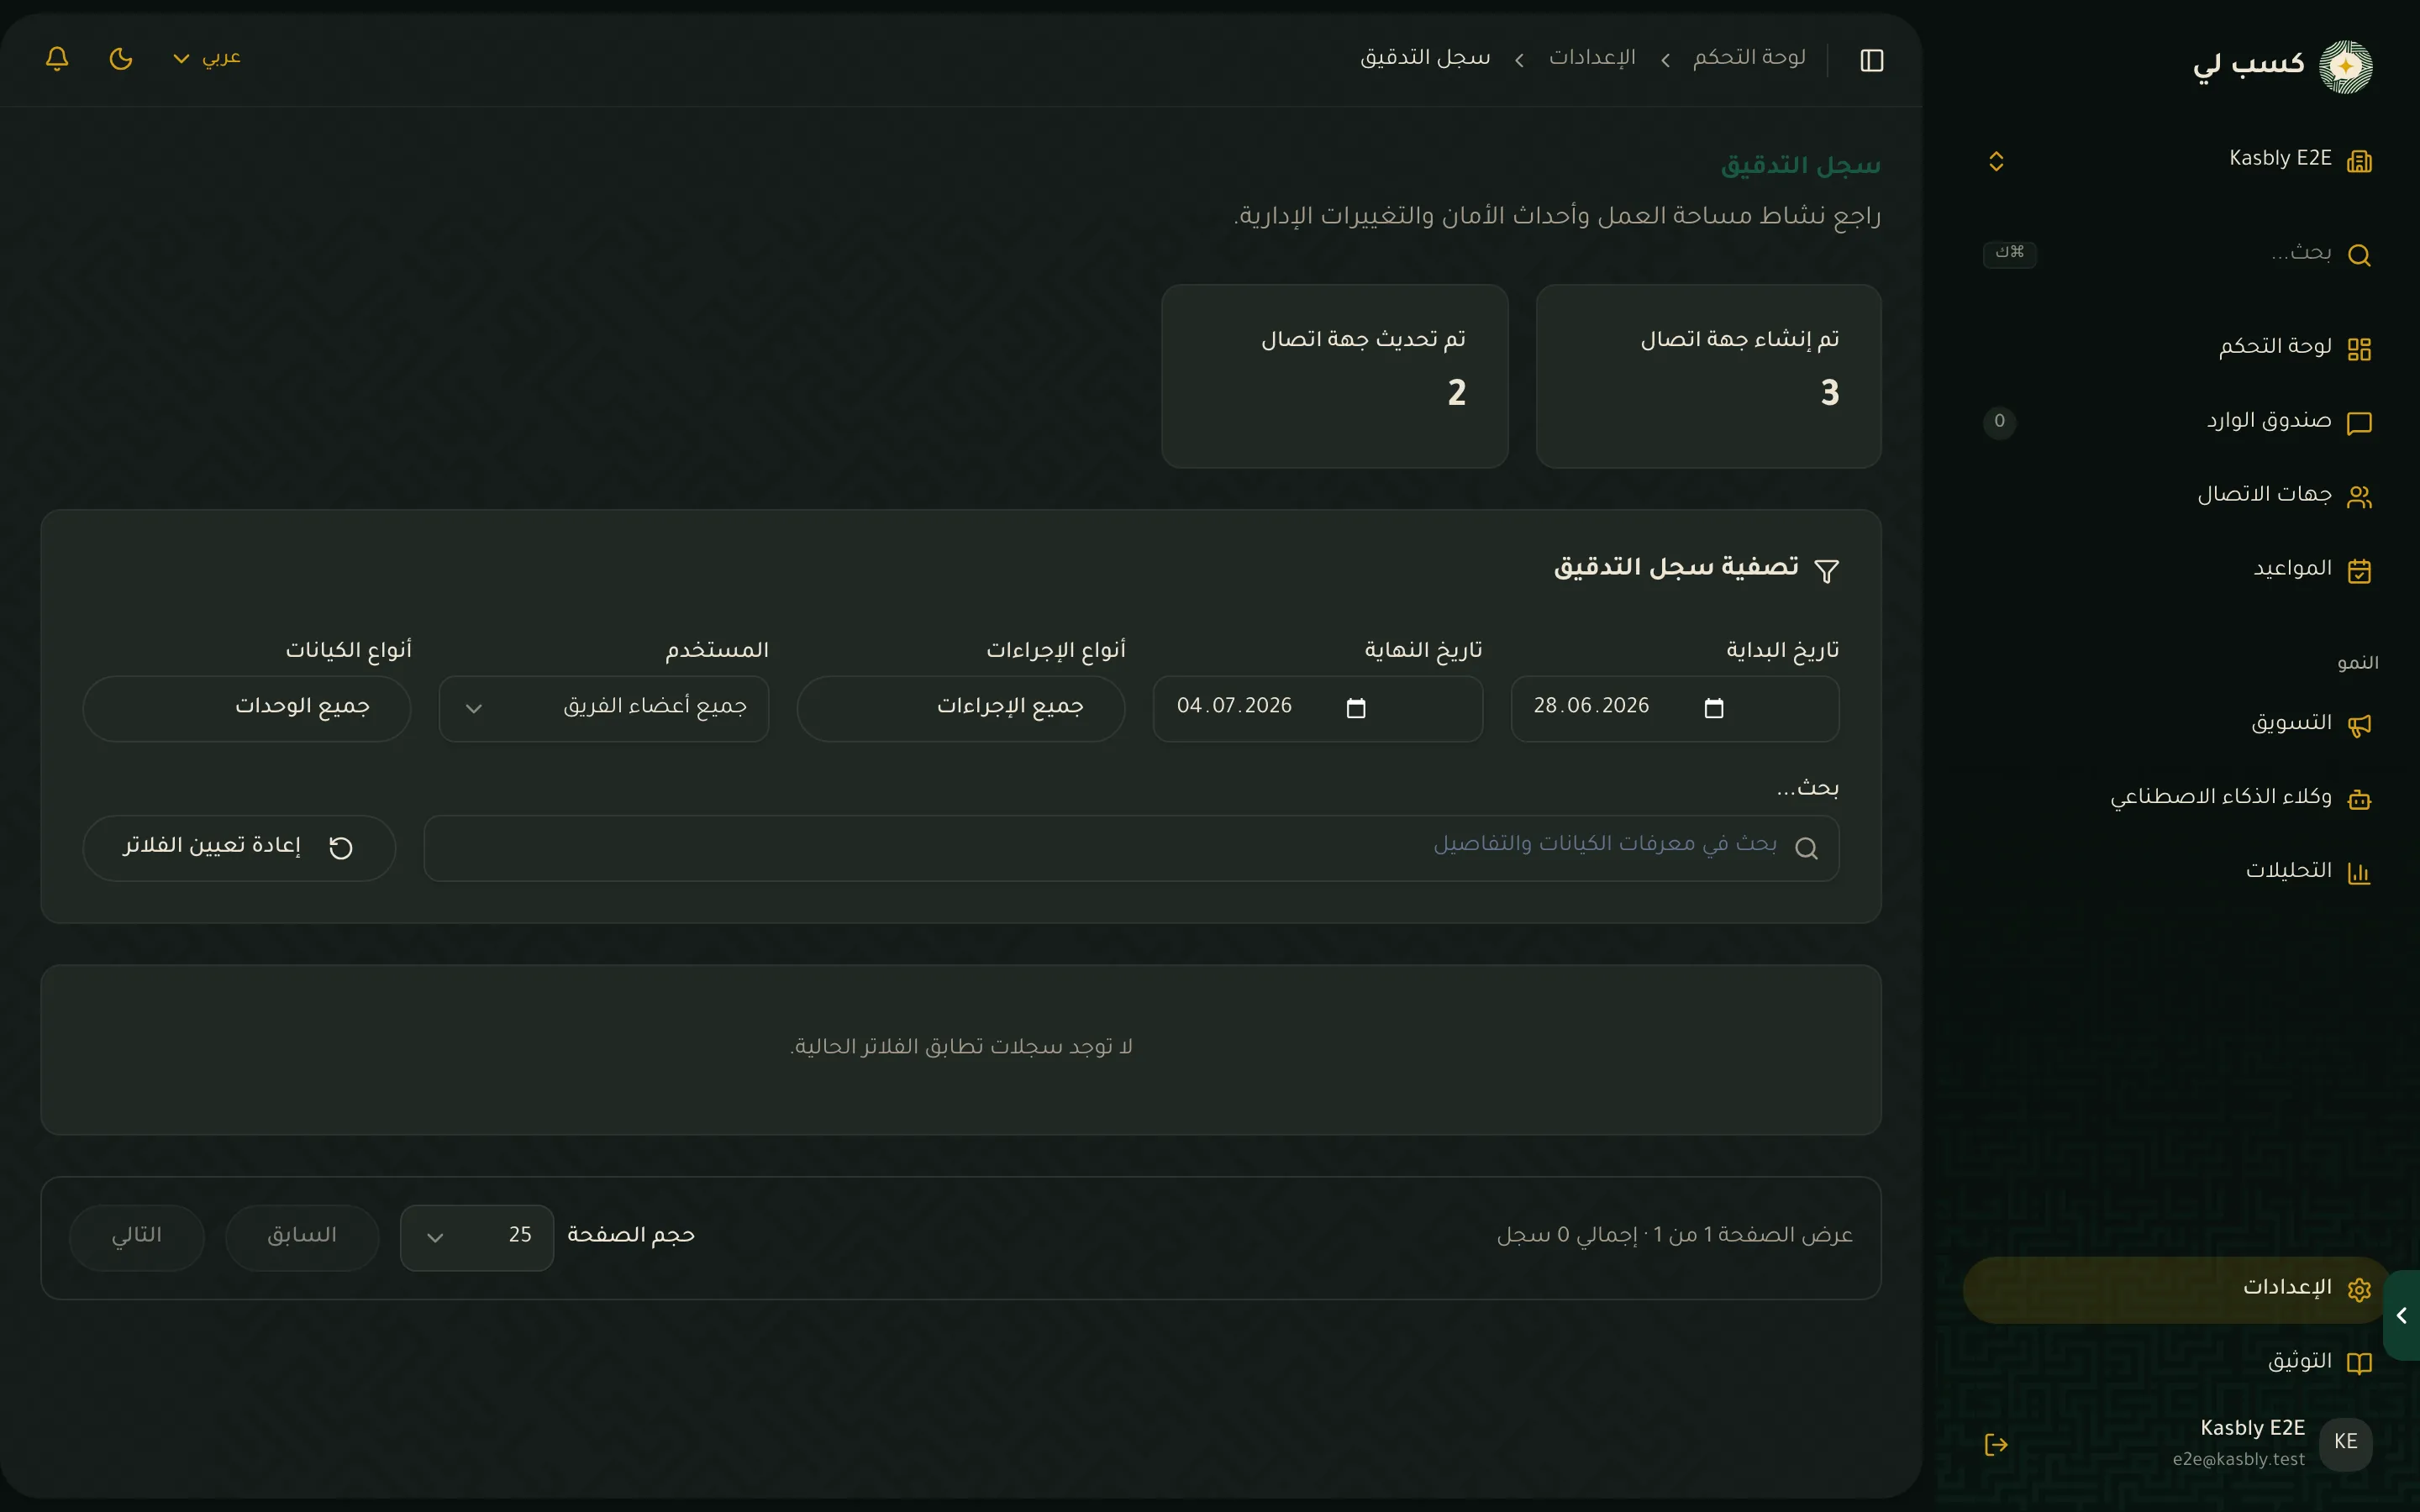Click the marketing megaphone icon
The image size is (2420, 1512).
(x=2359, y=725)
